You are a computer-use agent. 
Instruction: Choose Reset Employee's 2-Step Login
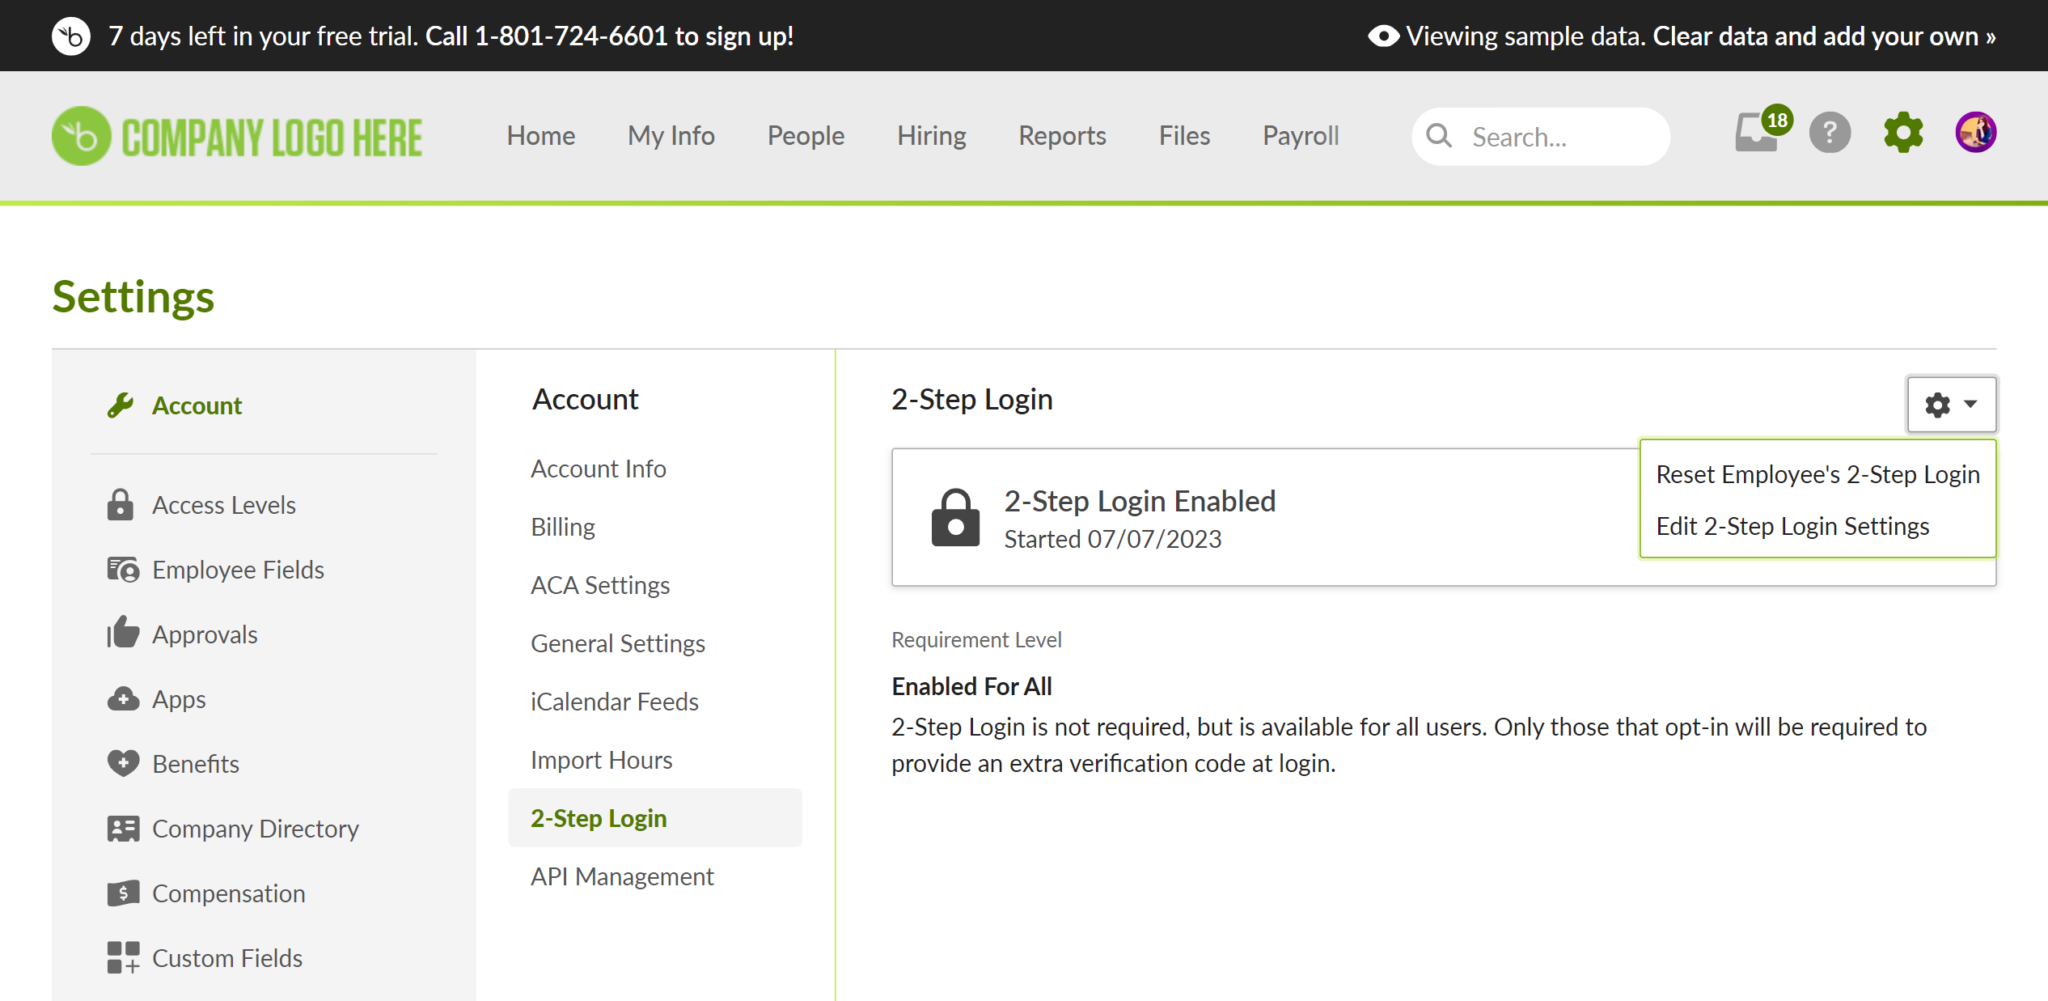click(x=1817, y=474)
